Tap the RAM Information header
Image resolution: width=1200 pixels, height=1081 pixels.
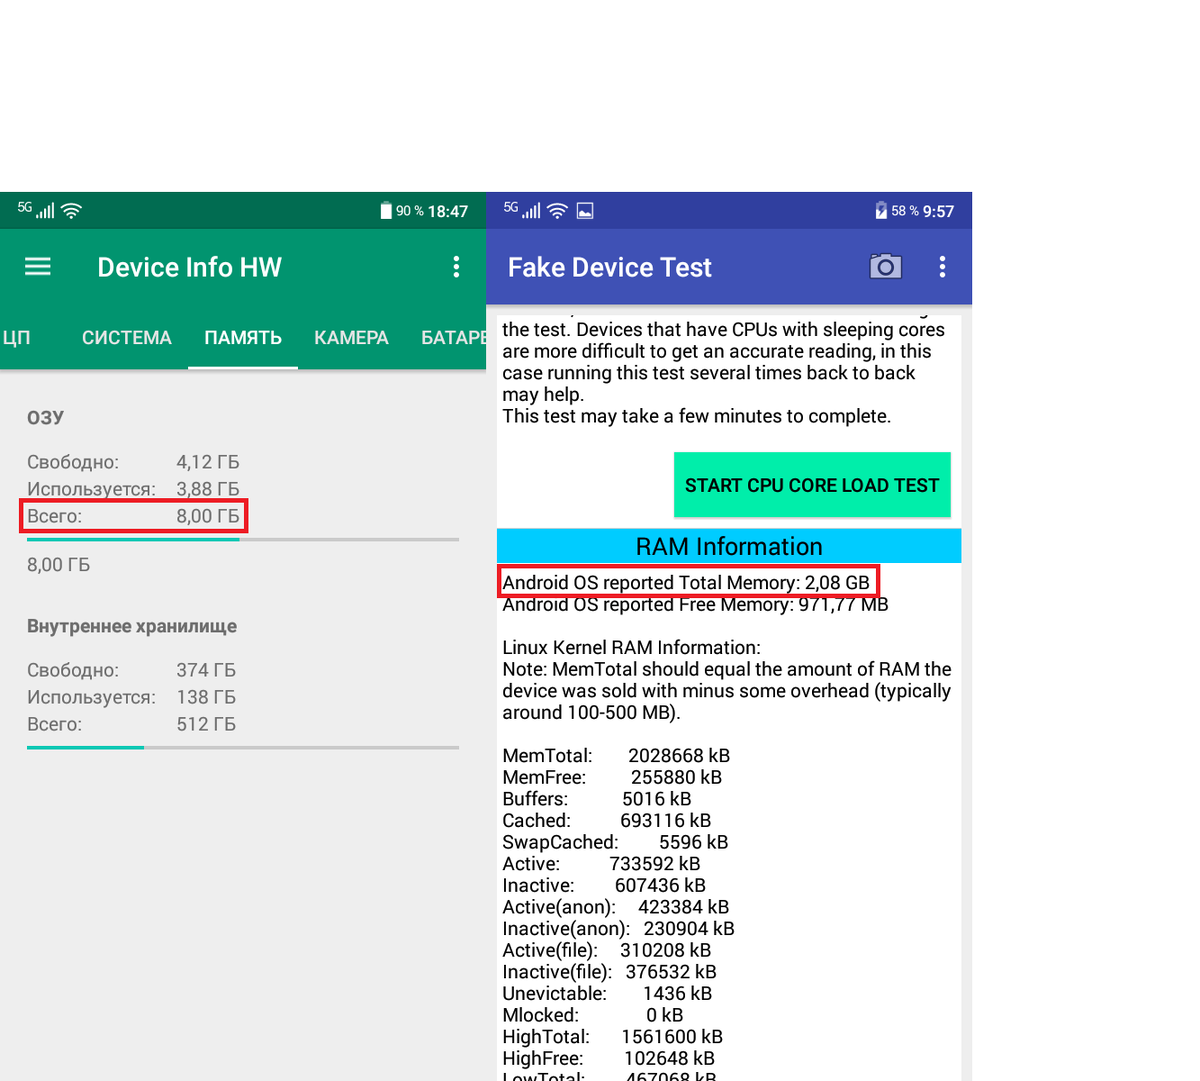click(729, 546)
